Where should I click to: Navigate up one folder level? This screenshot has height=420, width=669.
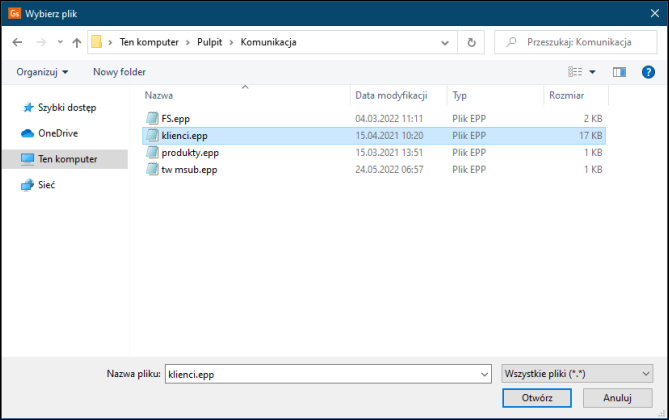click(x=76, y=43)
